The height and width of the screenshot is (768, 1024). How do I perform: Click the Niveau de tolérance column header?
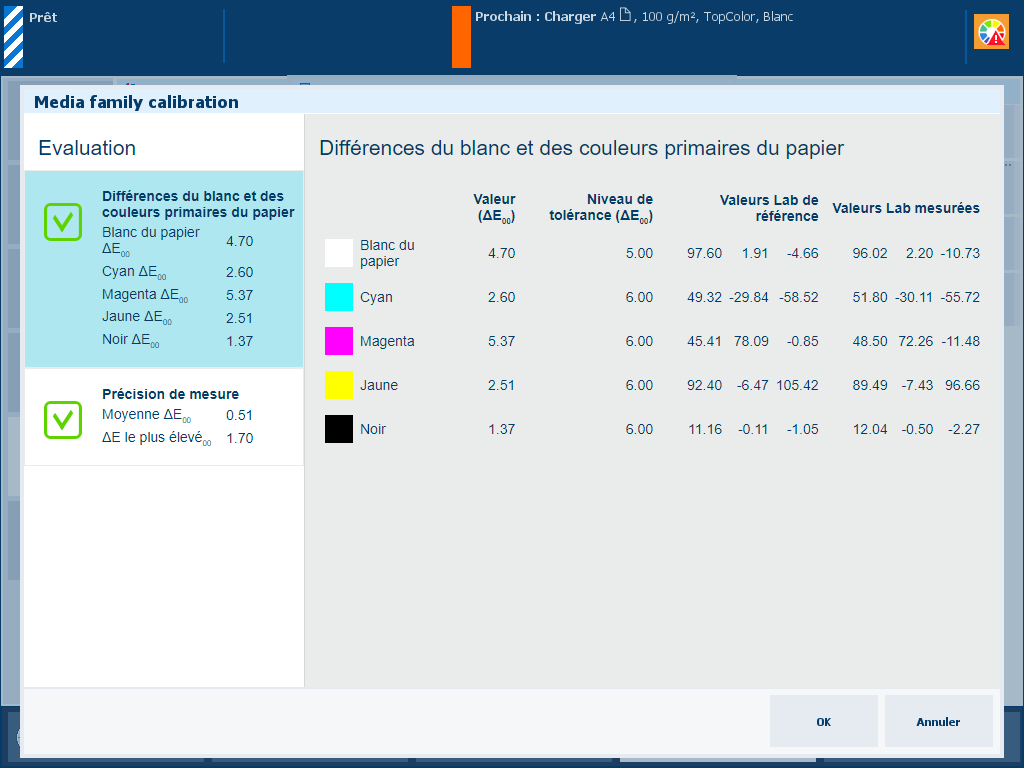click(x=602, y=208)
